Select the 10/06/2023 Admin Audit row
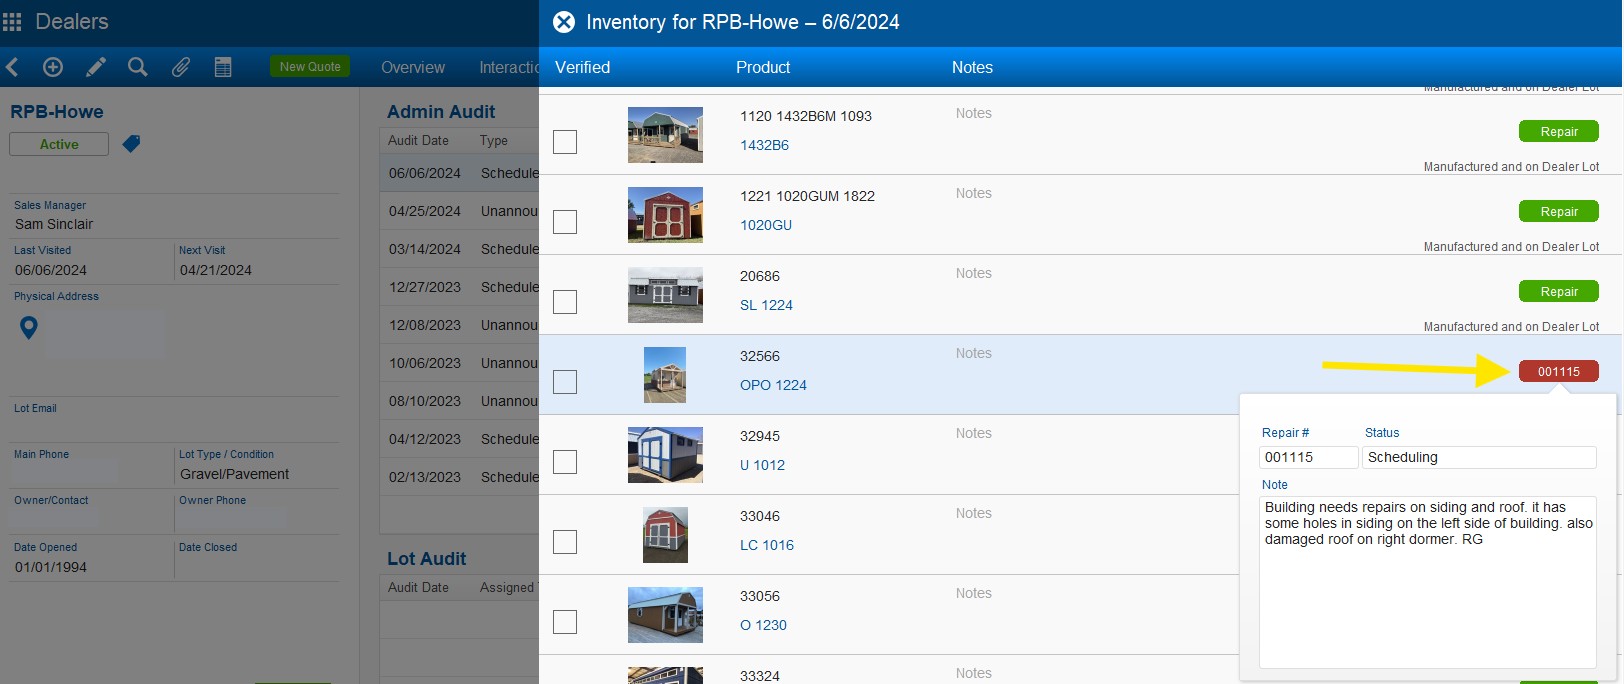1624x684 pixels. coord(459,363)
